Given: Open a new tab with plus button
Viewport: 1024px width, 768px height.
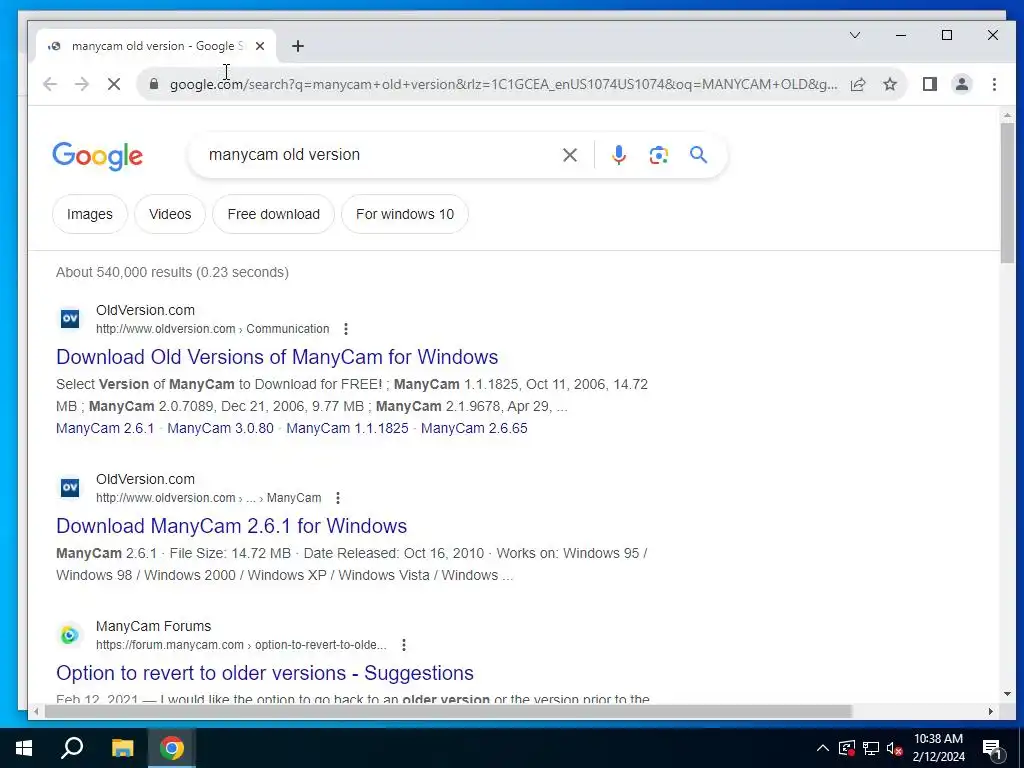Looking at the screenshot, I should click(298, 46).
